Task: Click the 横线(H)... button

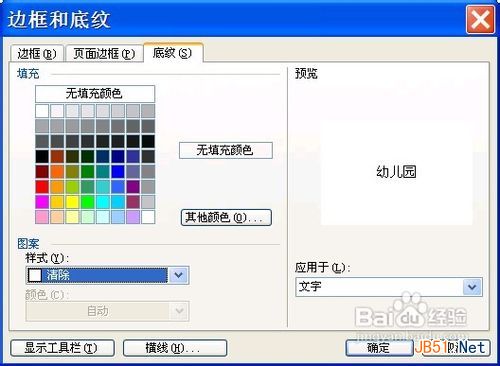Action: [175, 348]
